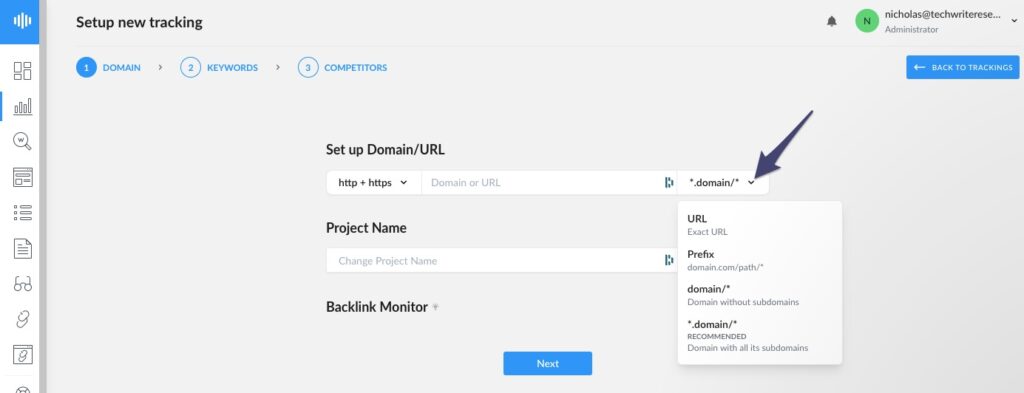Select the Prefix domain.com/path/* option
The height and width of the screenshot is (393, 1024).
[x=760, y=260]
